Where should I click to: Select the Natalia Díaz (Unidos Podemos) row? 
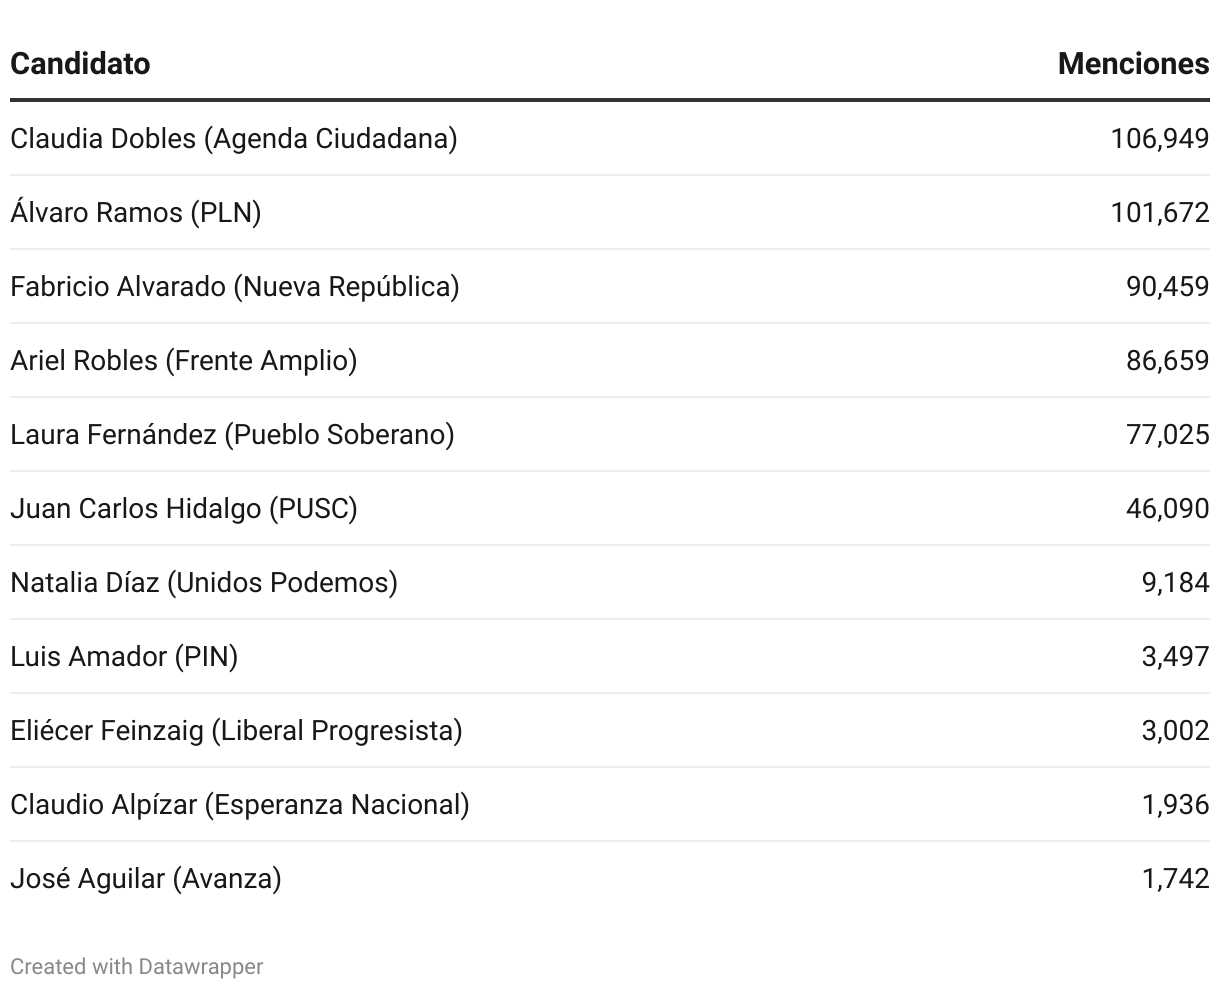pyautogui.click(x=203, y=582)
